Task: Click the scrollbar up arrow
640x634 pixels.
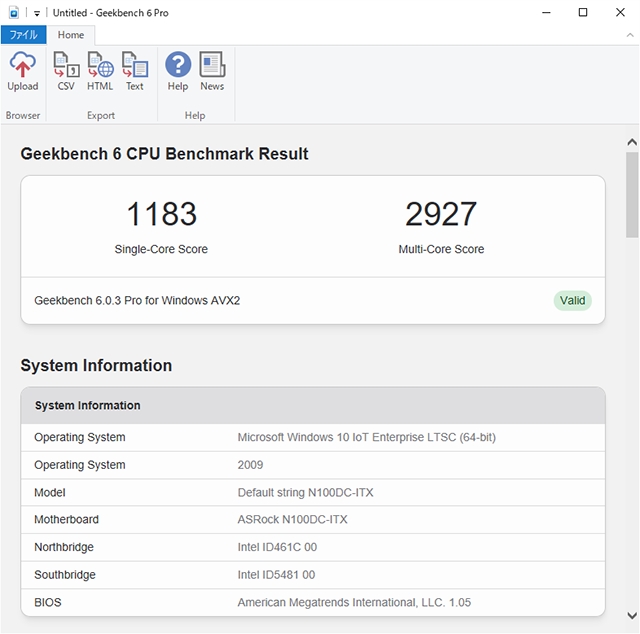Action: tap(632, 142)
